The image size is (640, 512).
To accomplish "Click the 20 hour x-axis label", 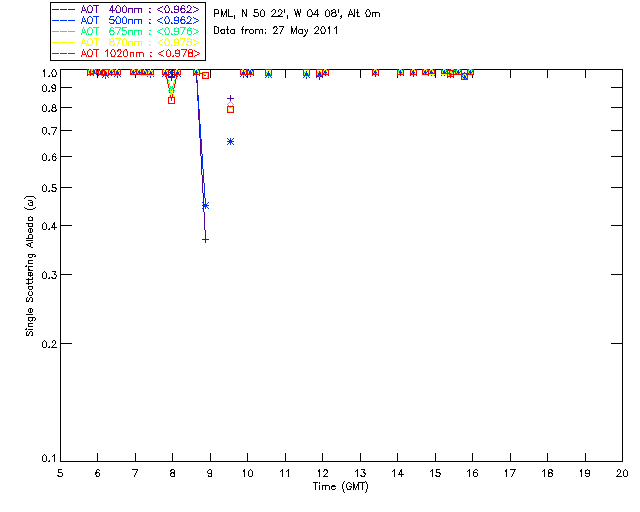I will pyautogui.click(x=622, y=473).
